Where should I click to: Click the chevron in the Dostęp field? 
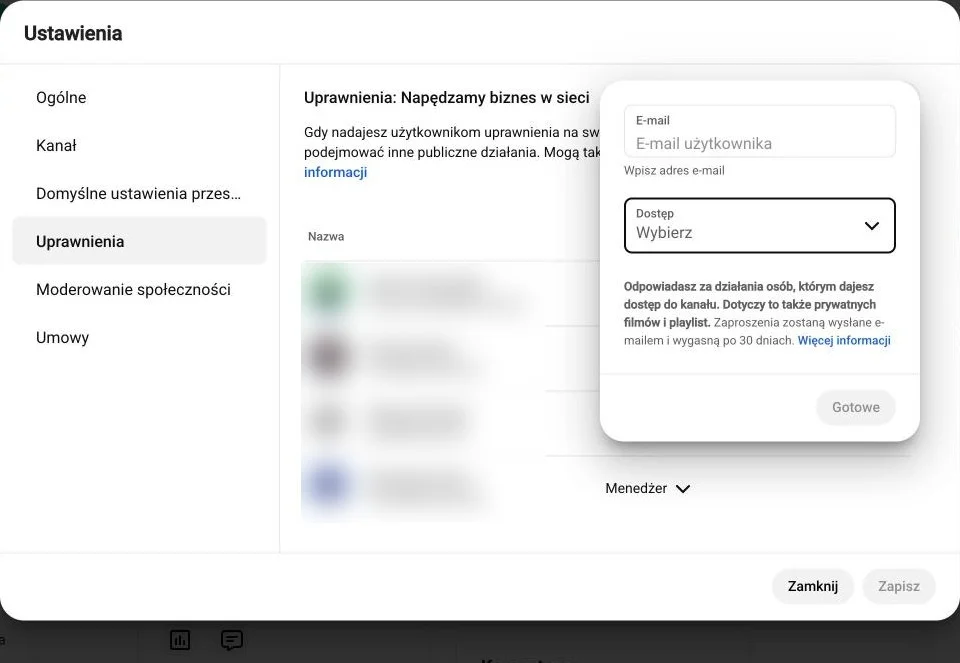[871, 225]
